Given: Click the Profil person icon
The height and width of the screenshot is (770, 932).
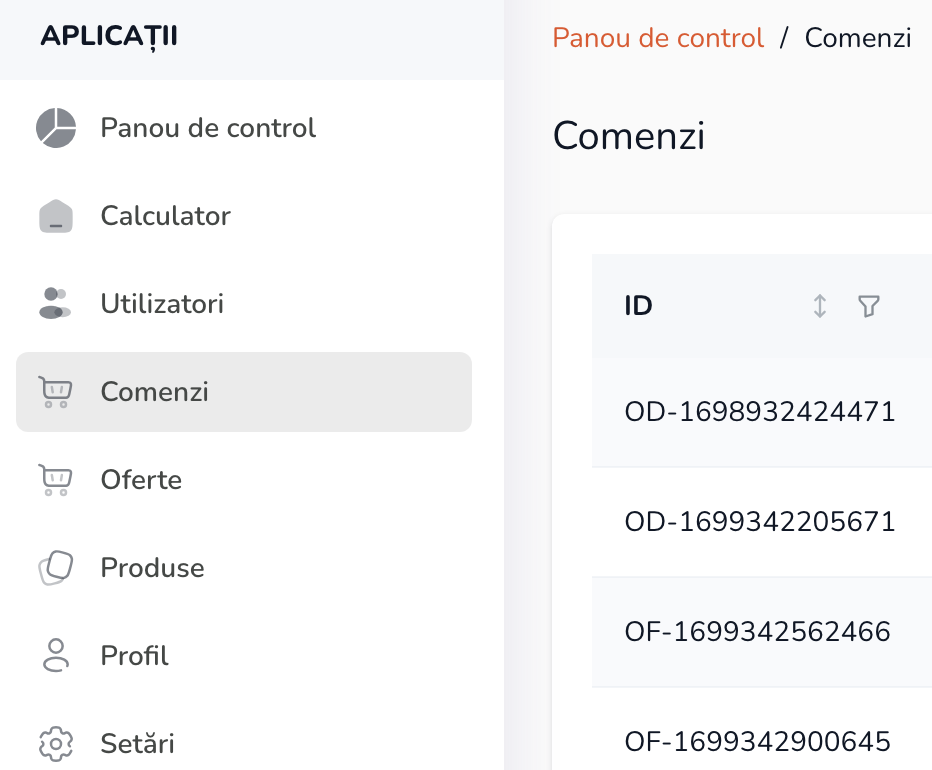Looking at the screenshot, I should [56, 656].
